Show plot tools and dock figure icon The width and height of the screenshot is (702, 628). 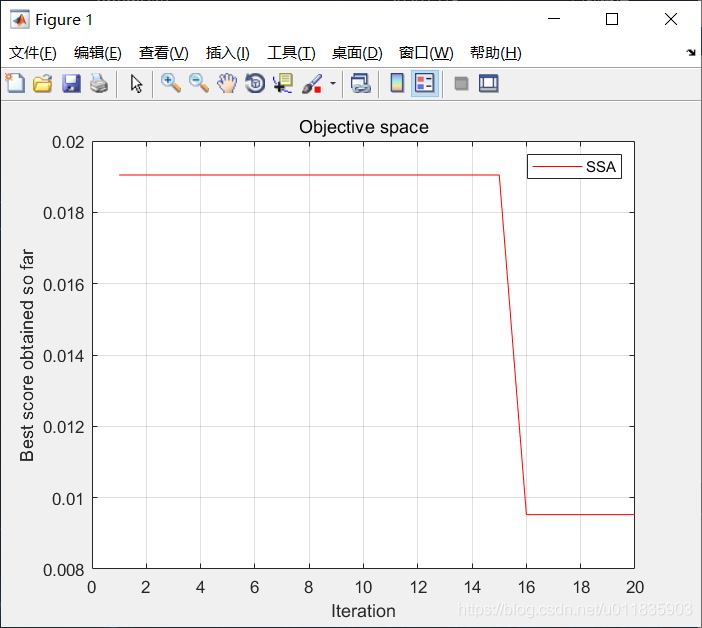click(x=488, y=83)
